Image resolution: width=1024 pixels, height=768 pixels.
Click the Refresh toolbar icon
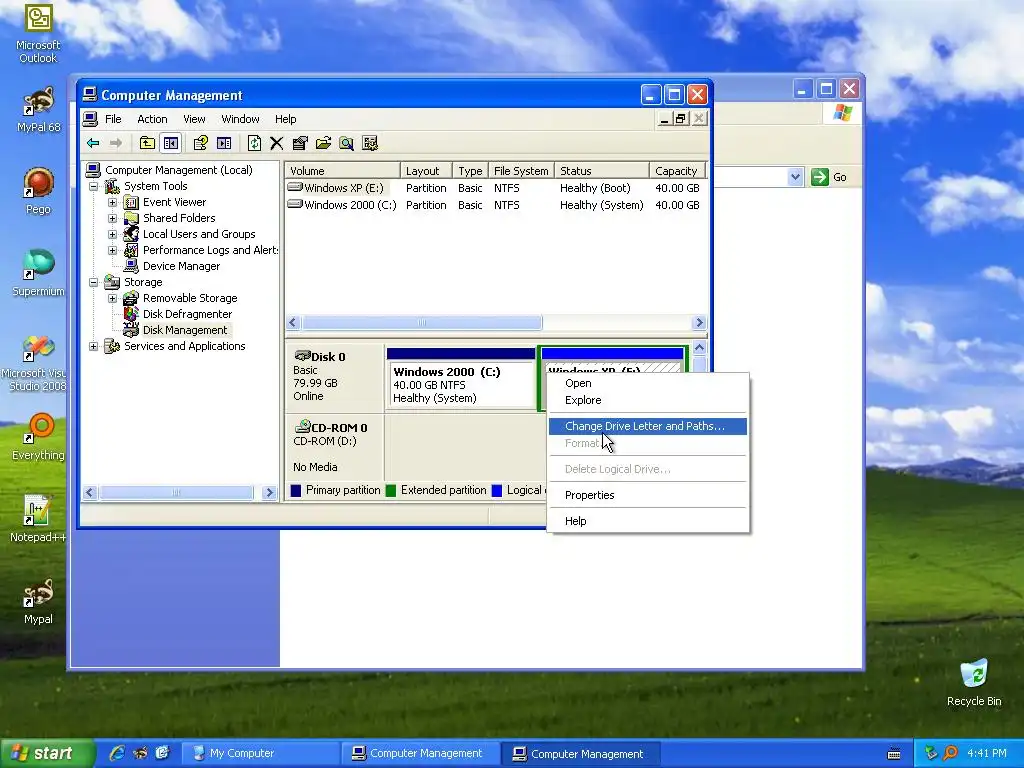click(x=254, y=143)
